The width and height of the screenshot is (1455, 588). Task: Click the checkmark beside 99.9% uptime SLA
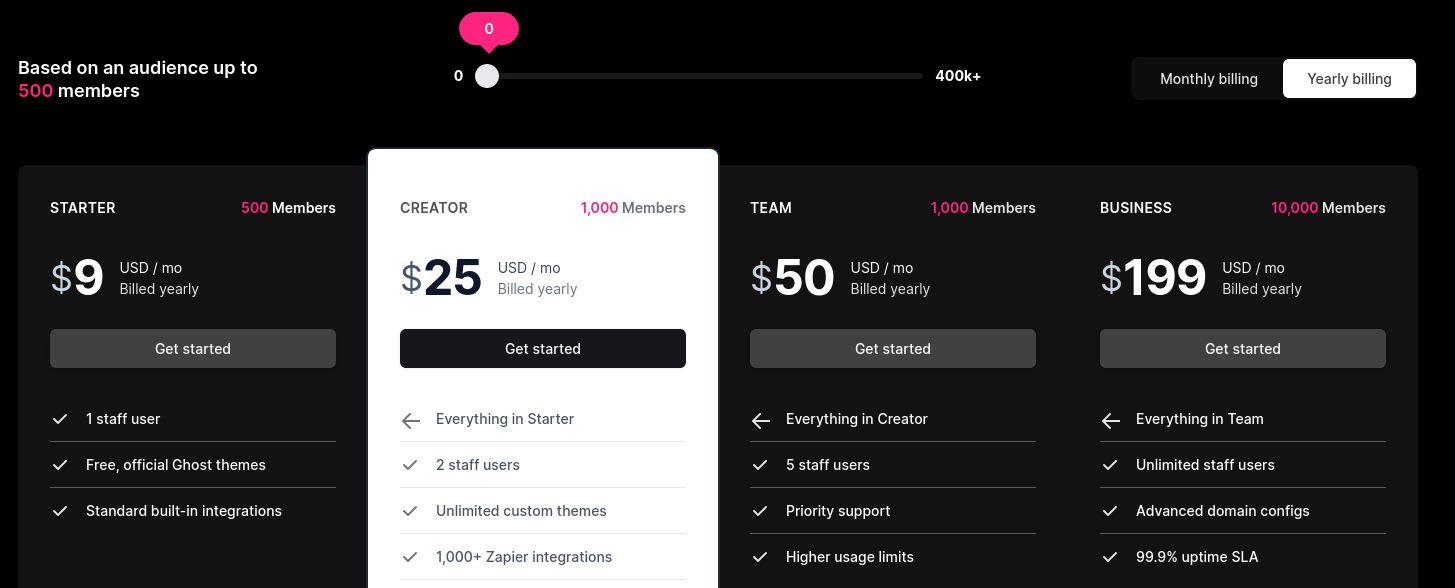[x=1110, y=557]
